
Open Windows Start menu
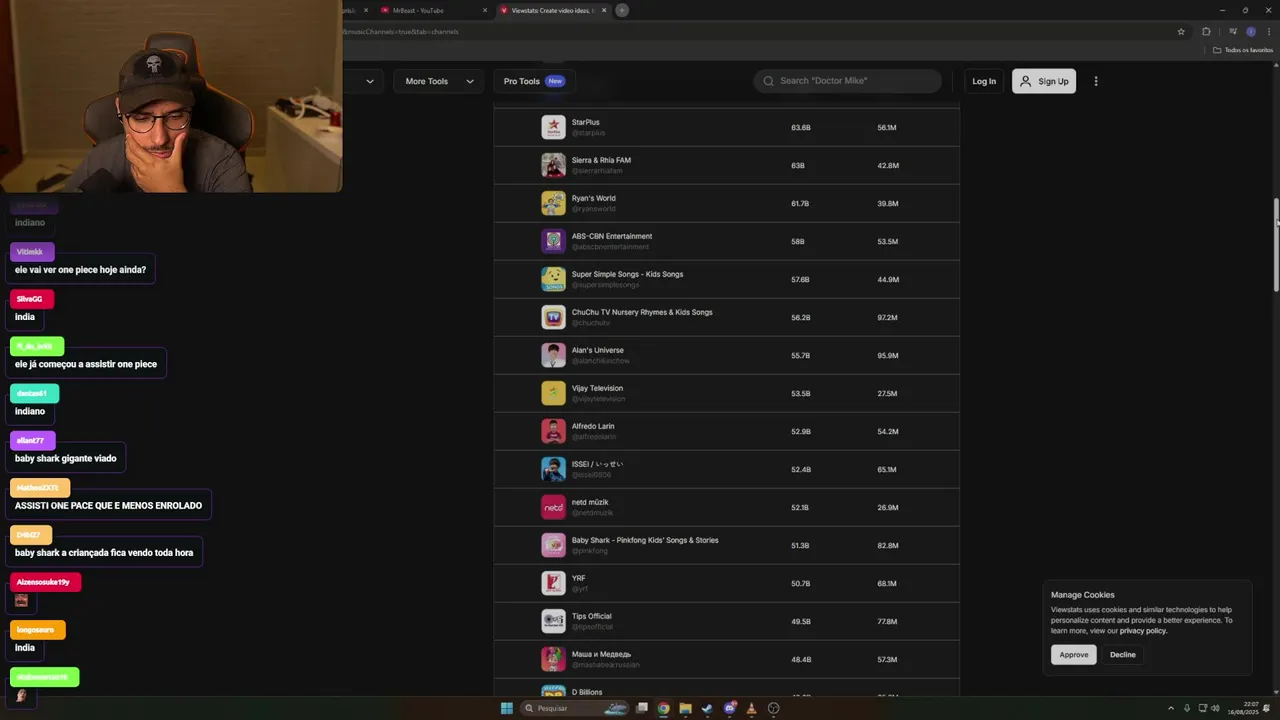click(507, 708)
